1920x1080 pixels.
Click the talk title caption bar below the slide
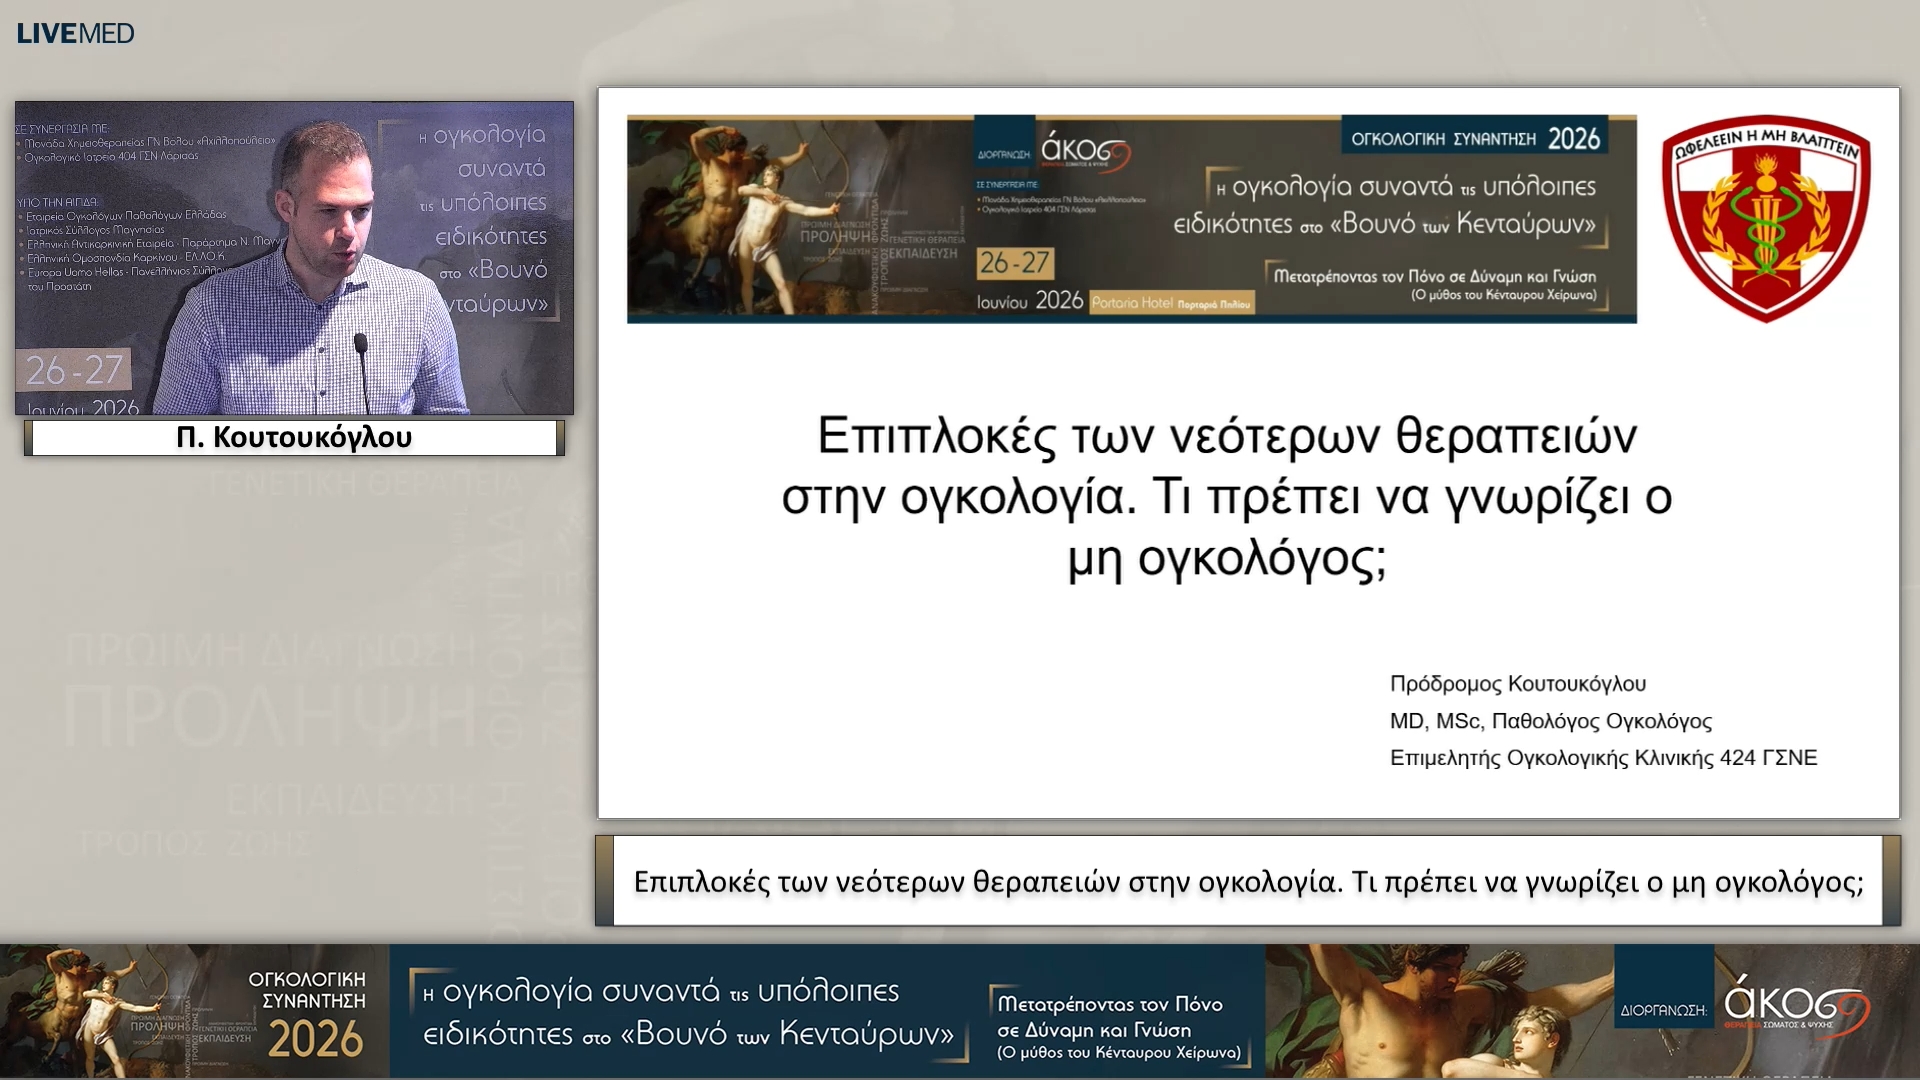point(1248,881)
